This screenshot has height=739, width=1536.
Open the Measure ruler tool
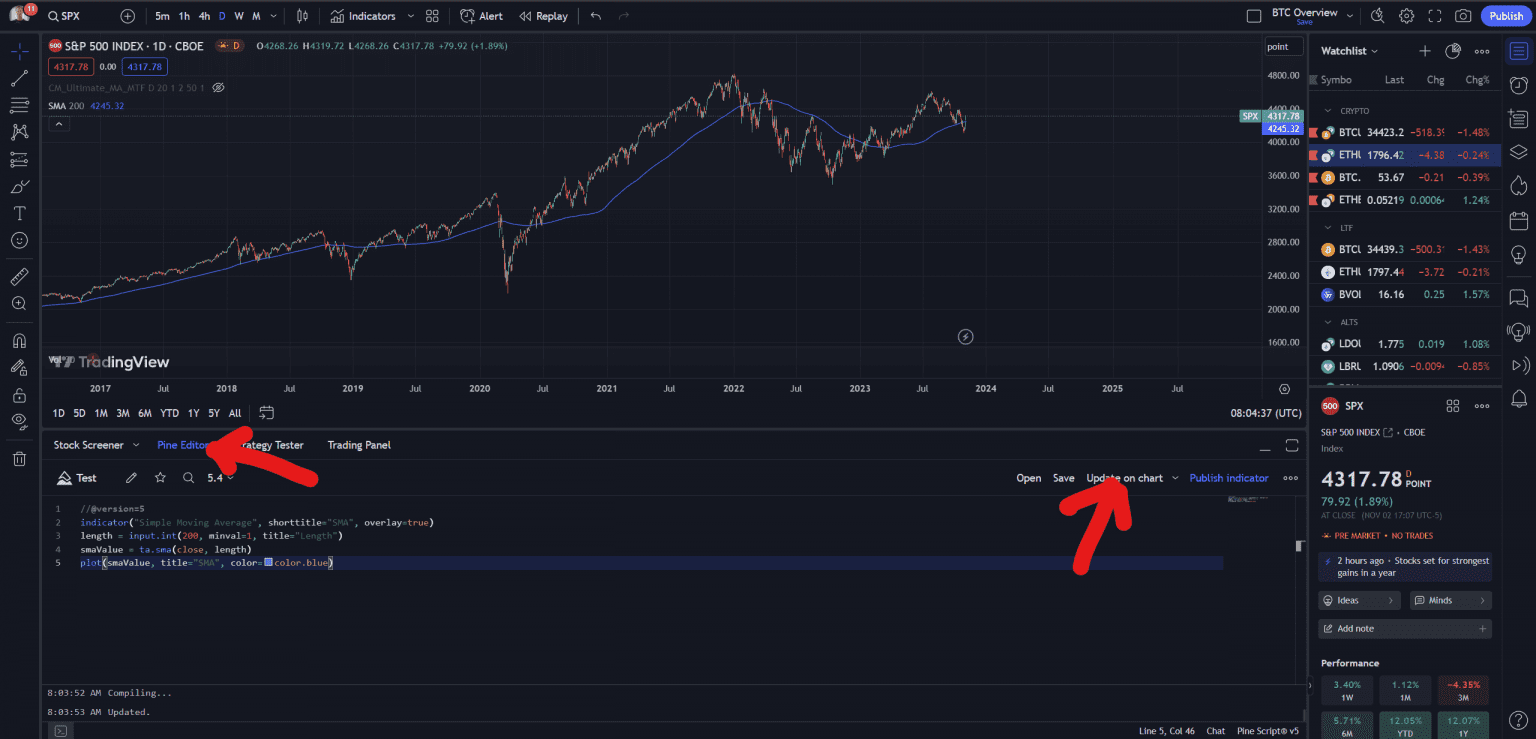(x=19, y=276)
